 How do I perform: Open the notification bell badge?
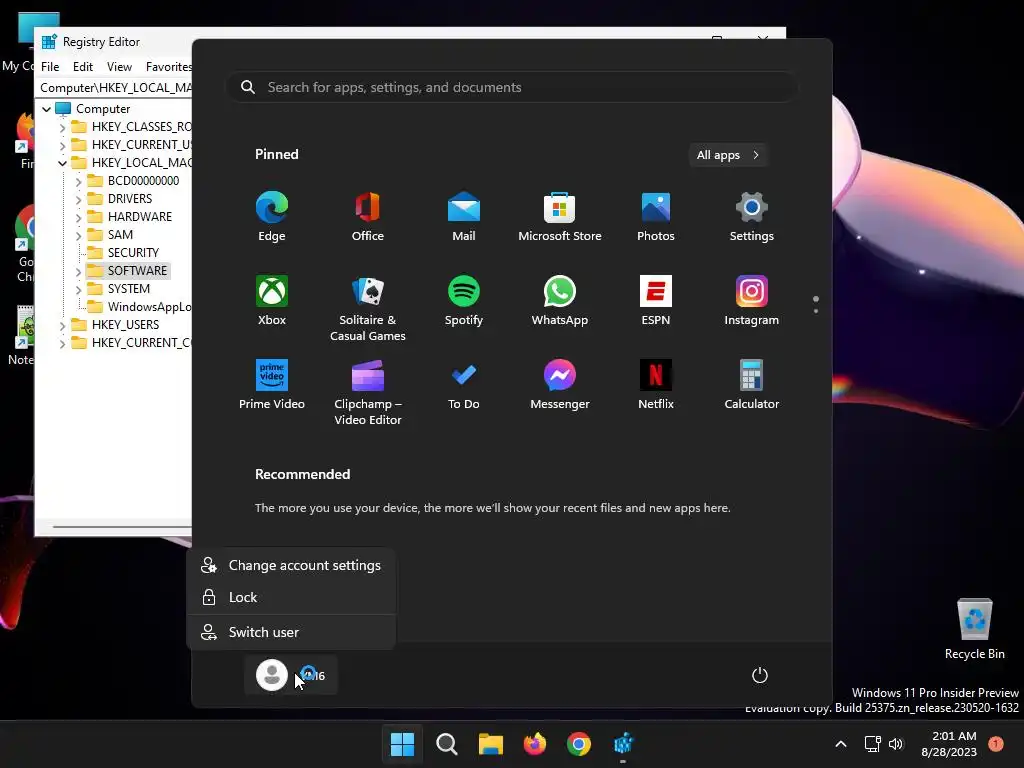tap(996, 744)
